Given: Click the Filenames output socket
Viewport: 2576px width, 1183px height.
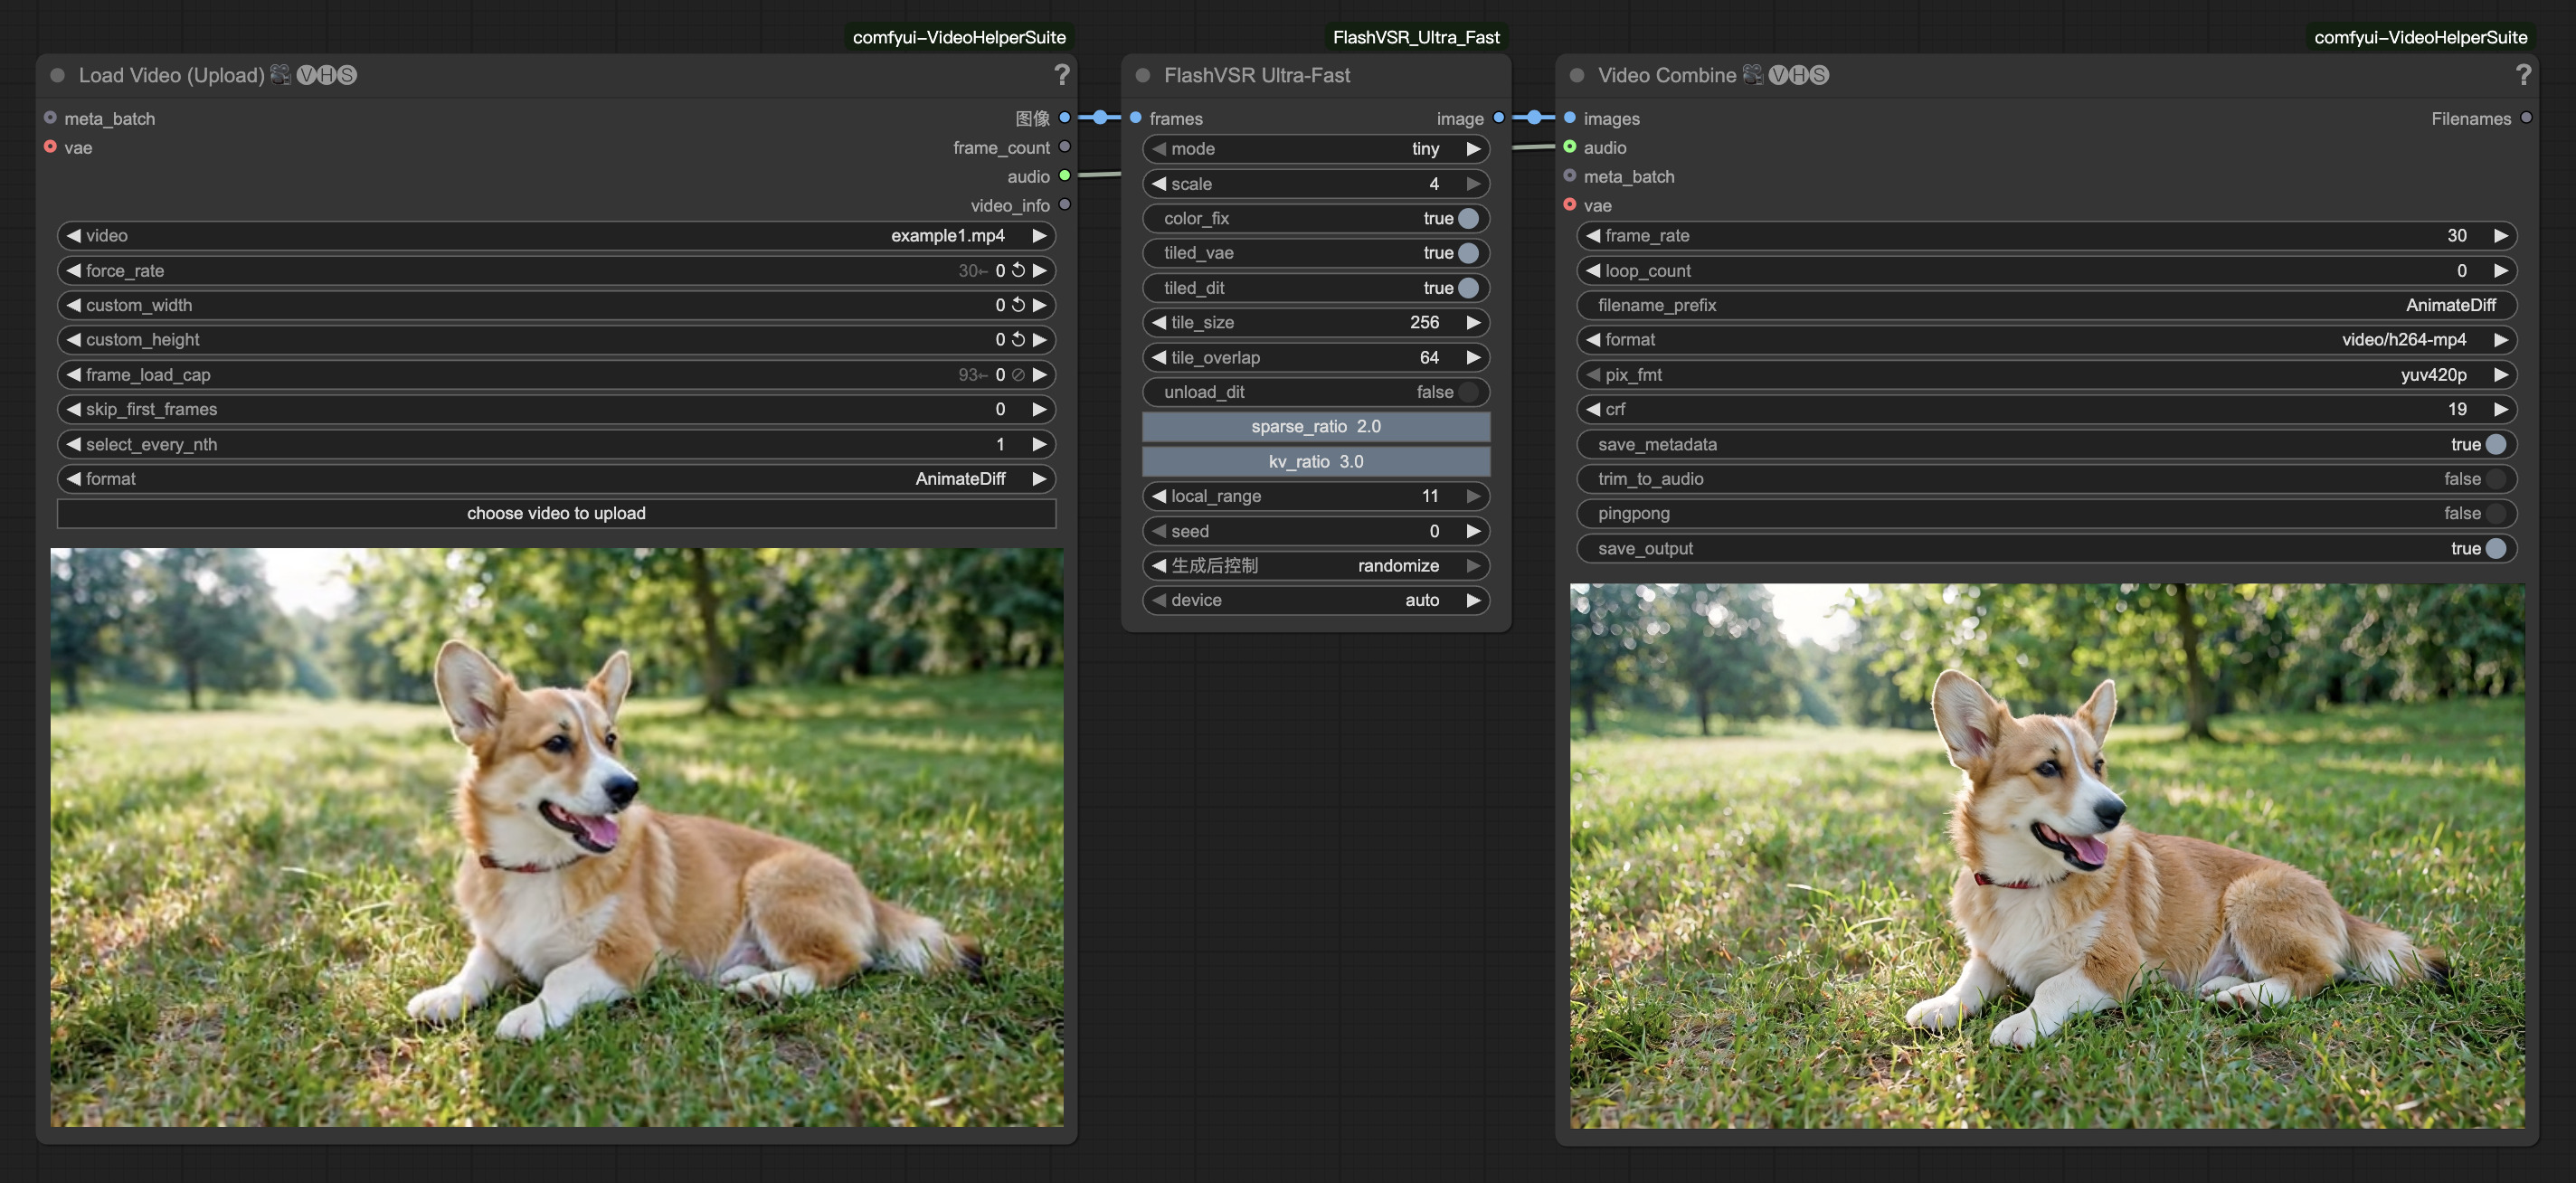Looking at the screenshot, I should 2526,118.
